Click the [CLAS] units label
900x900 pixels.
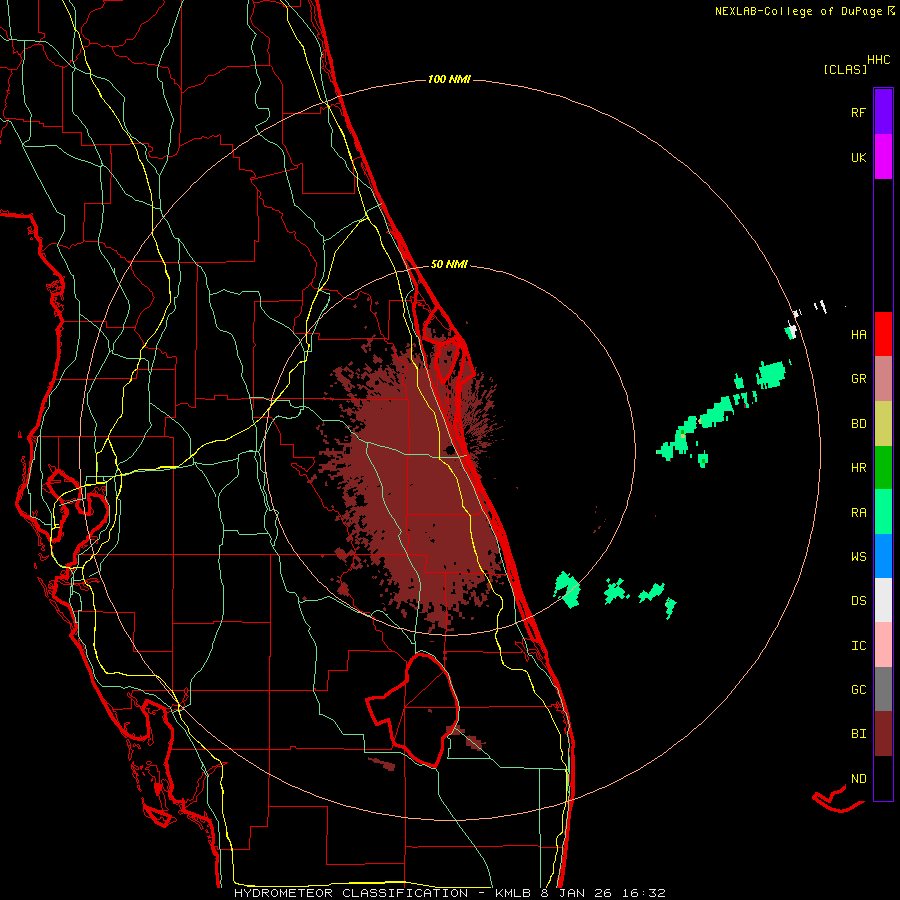pos(845,70)
